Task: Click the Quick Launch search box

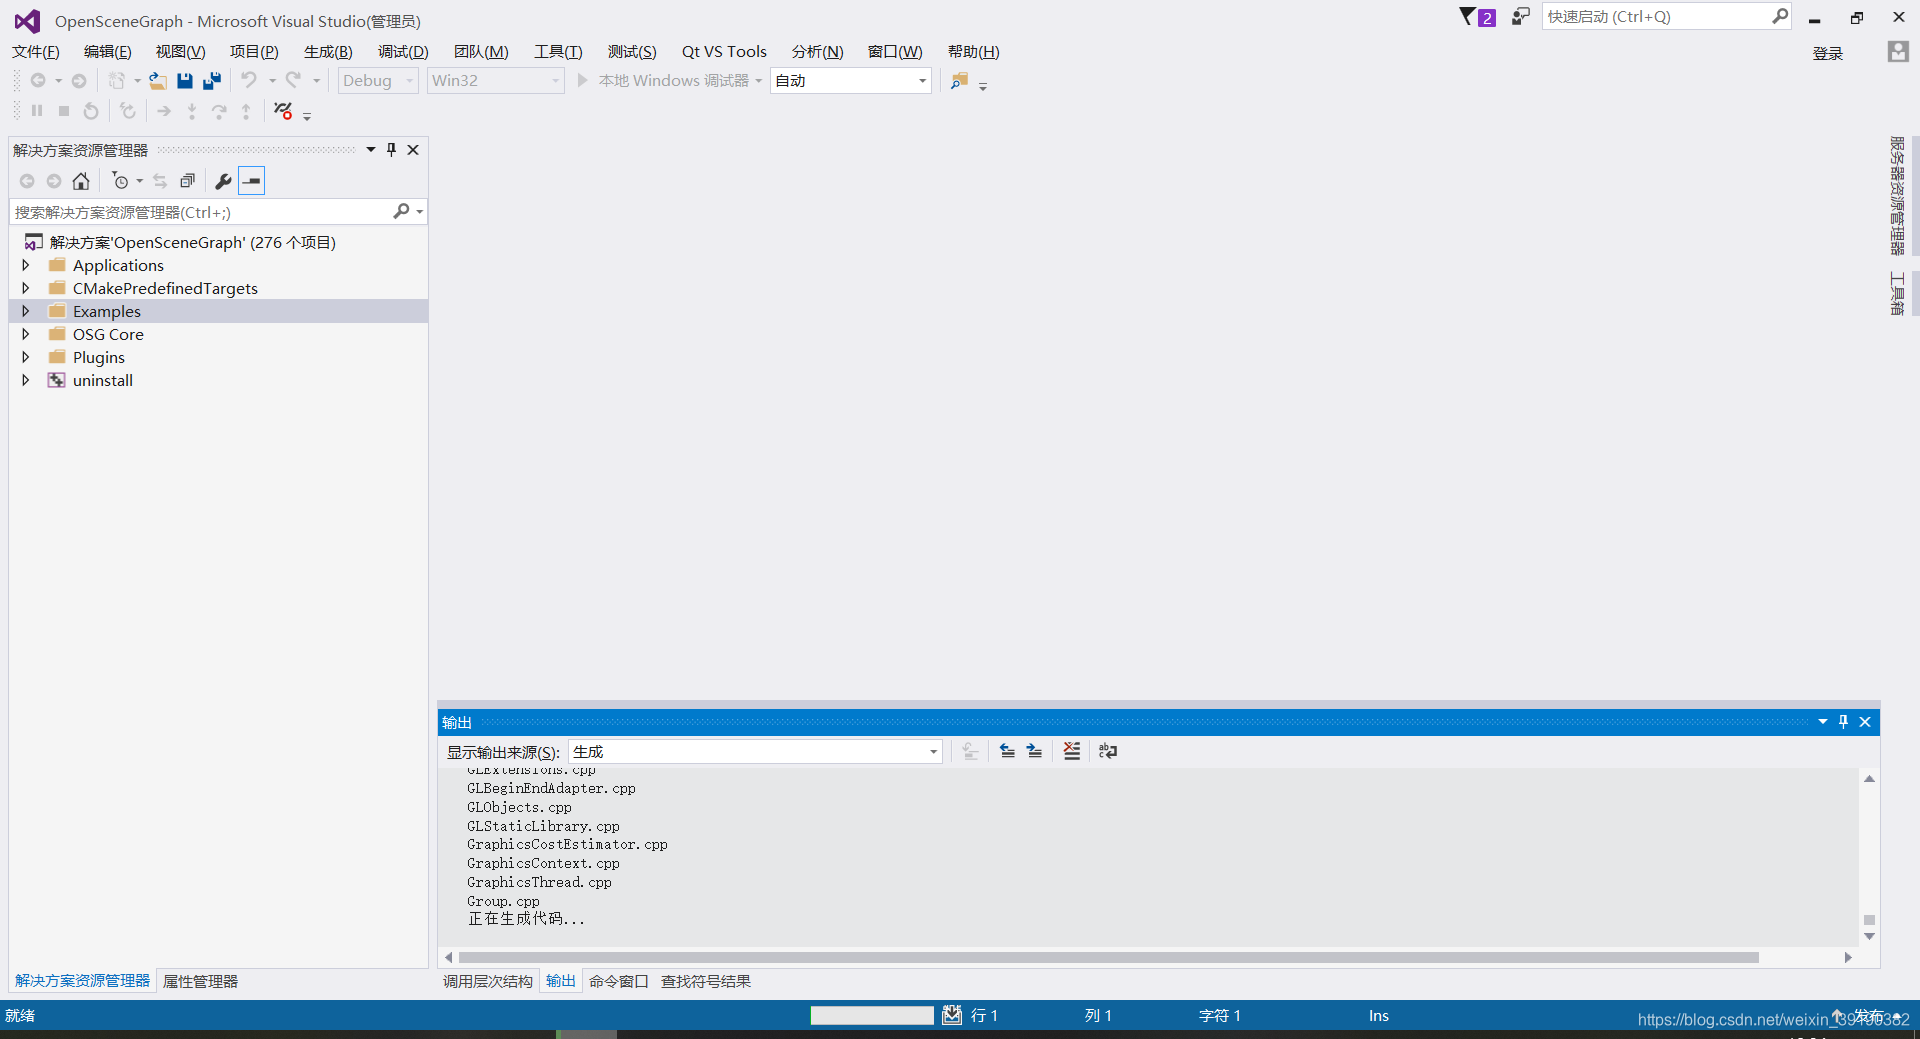Action: pyautogui.click(x=1656, y=17)
